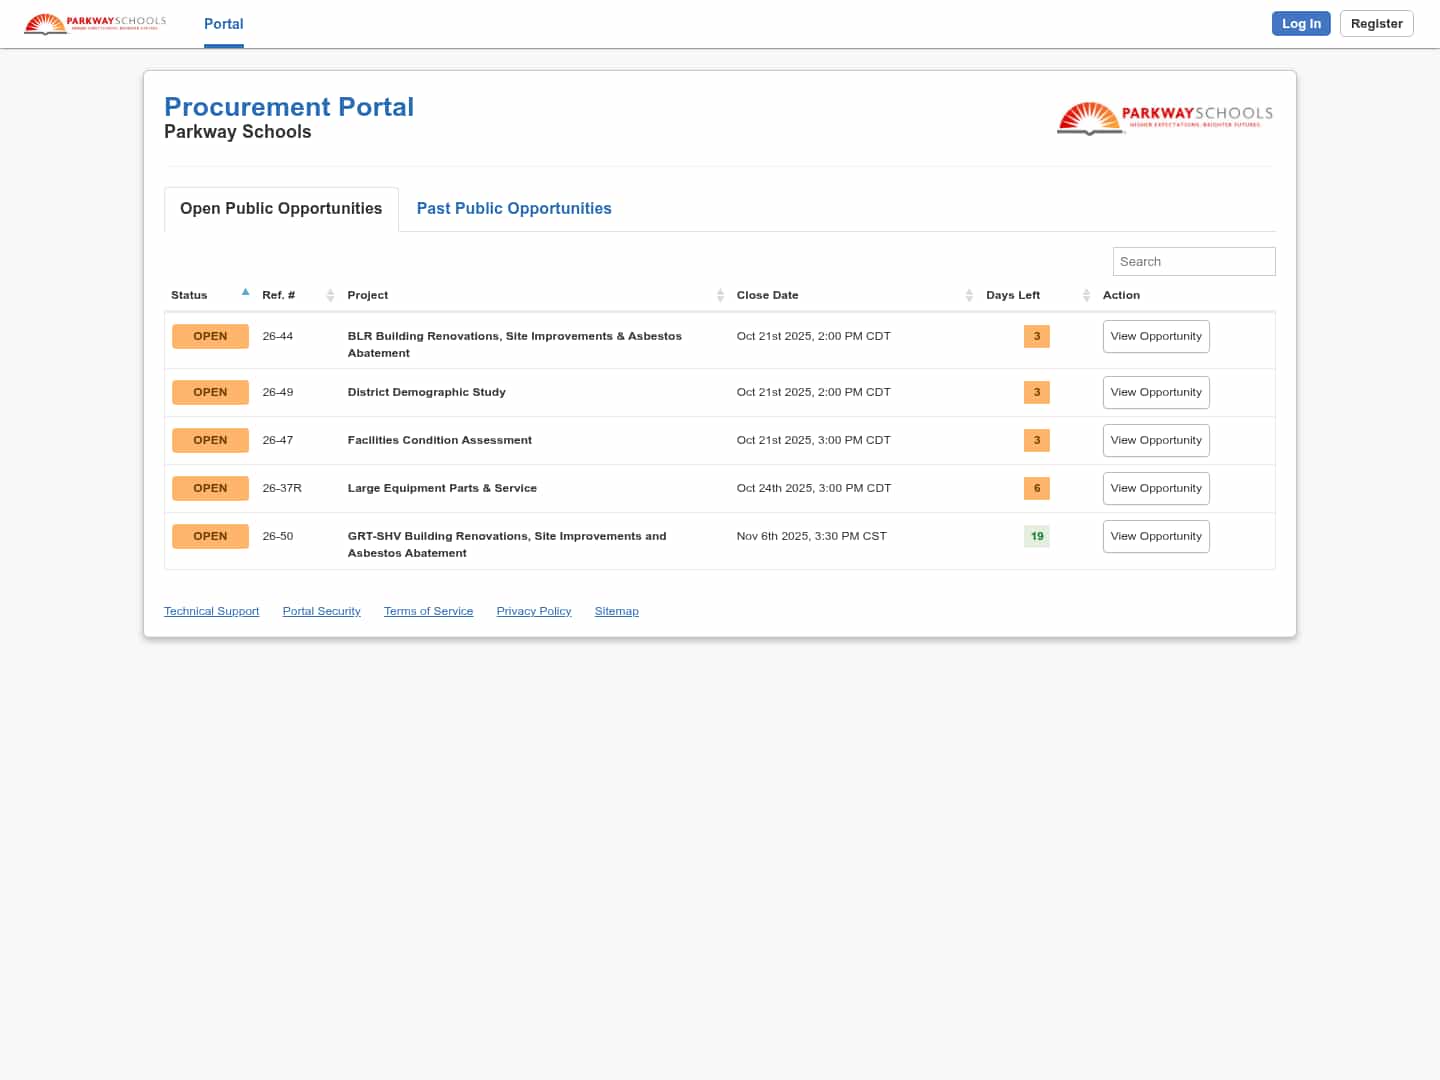This screenshot has width=1440, height=1080.
Task: Open the Technical Support link
Action: (x=211, y=611)
